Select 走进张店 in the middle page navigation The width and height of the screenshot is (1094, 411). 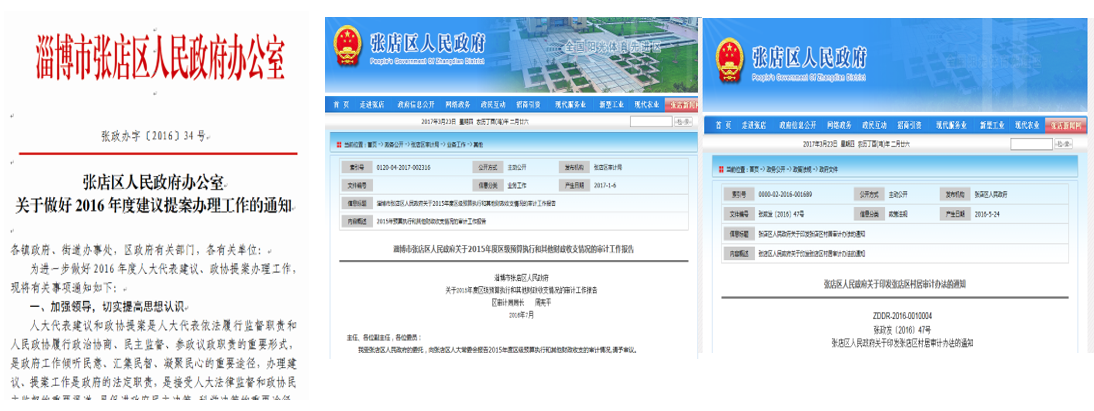pyautogui.click(x=372, y=103)
